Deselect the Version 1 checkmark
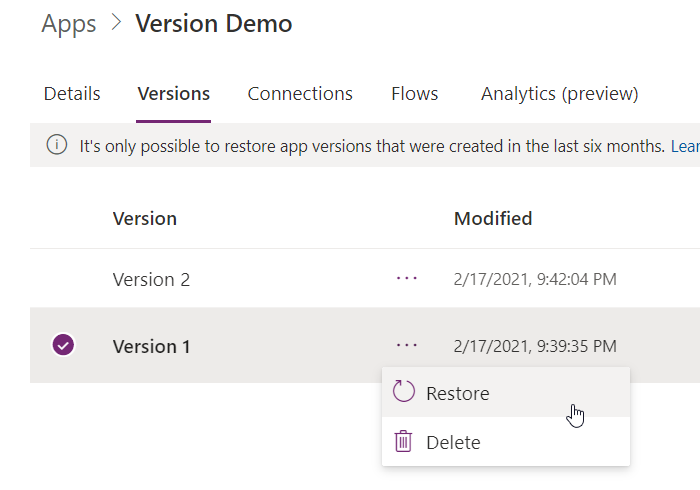This screenshot has height=490, width=700. tap(63, 345)
